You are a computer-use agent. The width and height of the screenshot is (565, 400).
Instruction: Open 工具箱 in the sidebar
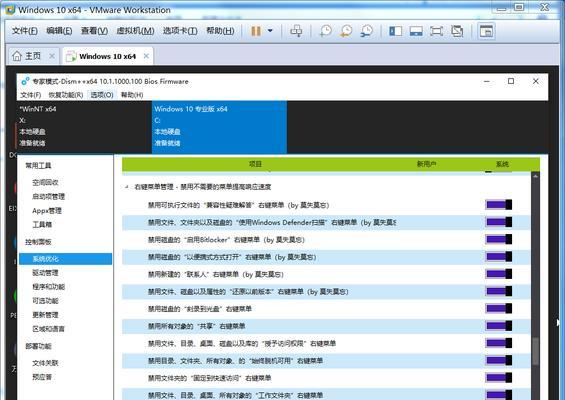pos(42,225)
